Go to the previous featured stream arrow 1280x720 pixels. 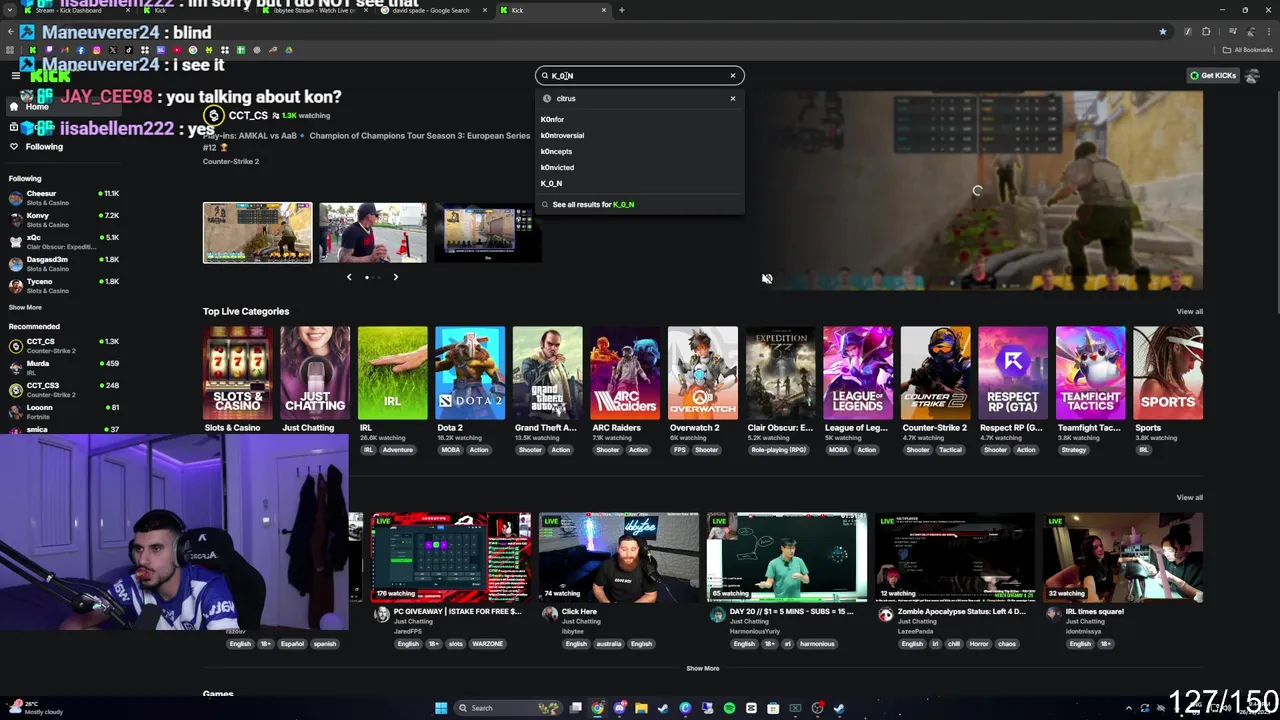pyautogui.click(x=349, y=277)
